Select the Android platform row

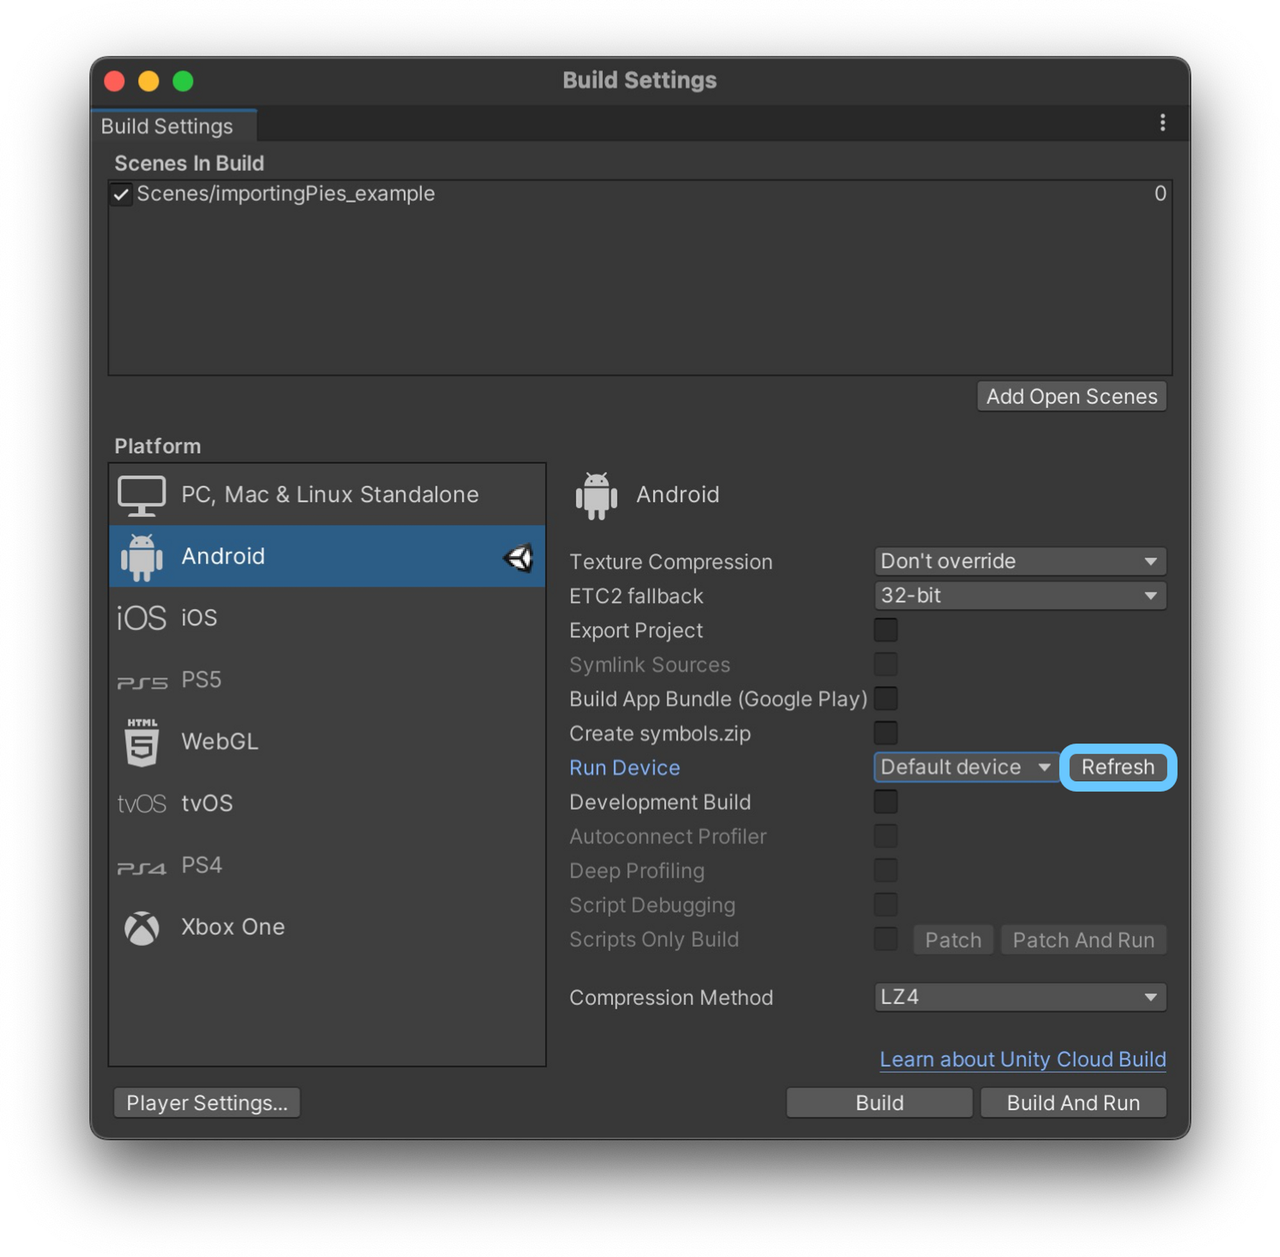[327, 556]
